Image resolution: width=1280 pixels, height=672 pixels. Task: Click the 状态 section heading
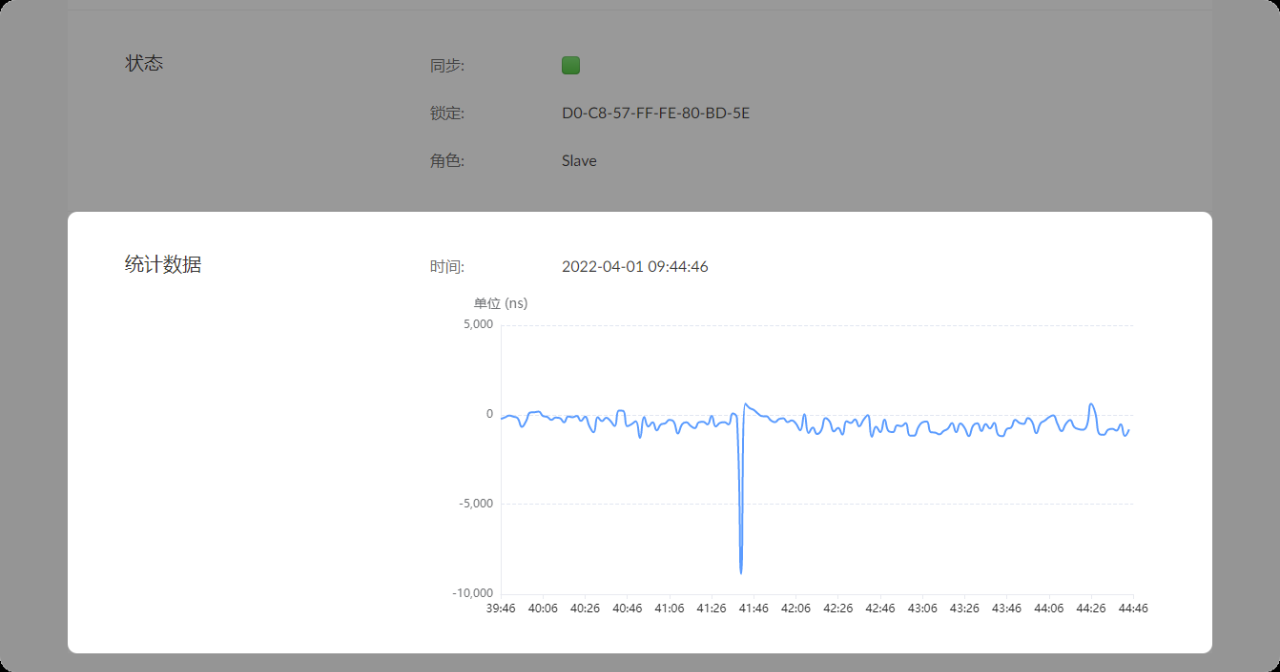tap(144, 63)
